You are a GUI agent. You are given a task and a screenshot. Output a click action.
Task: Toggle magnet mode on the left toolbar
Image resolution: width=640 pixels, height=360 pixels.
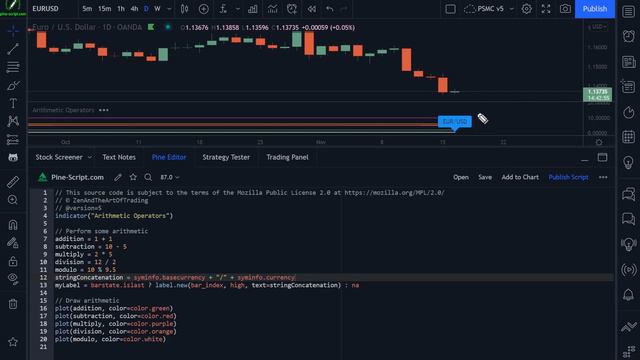(13, 225)
